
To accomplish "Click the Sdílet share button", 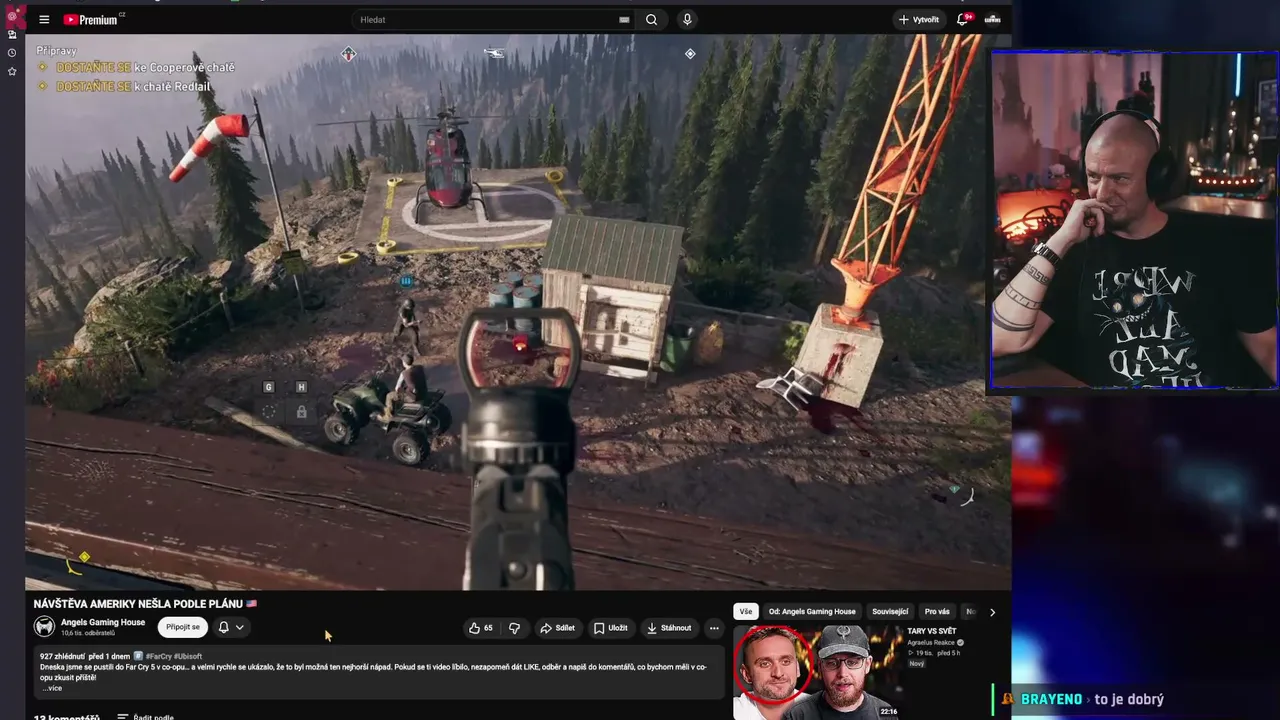I will click(557, 628).
